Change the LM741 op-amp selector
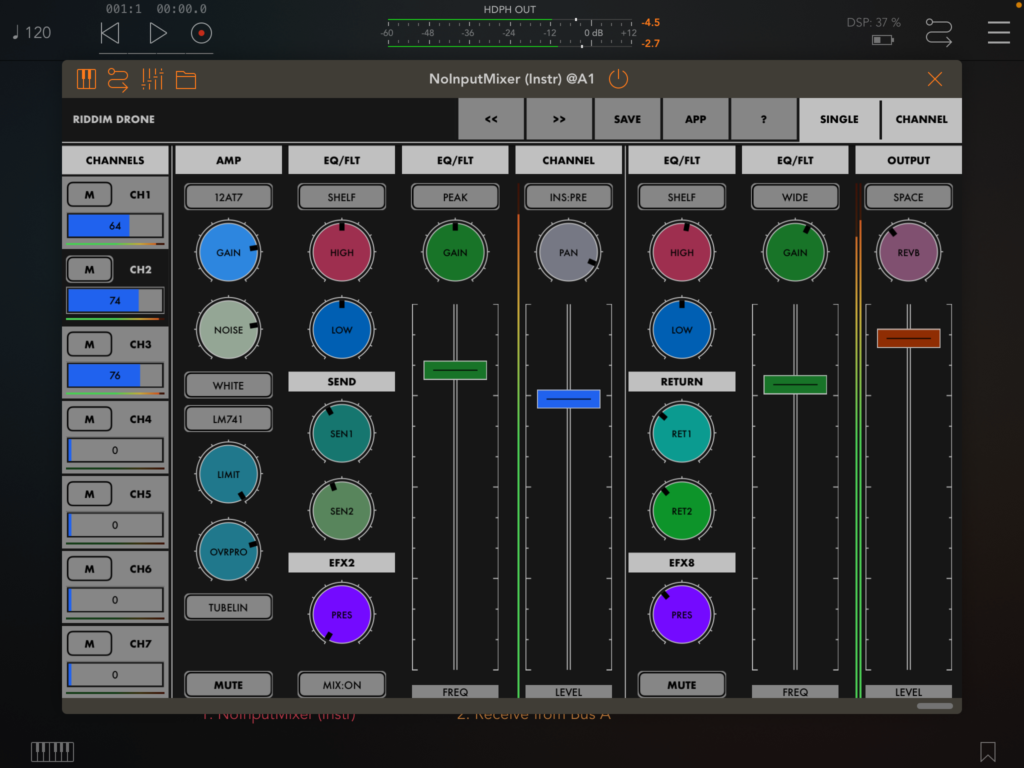1024x768 pixels. tap(228, 419)
